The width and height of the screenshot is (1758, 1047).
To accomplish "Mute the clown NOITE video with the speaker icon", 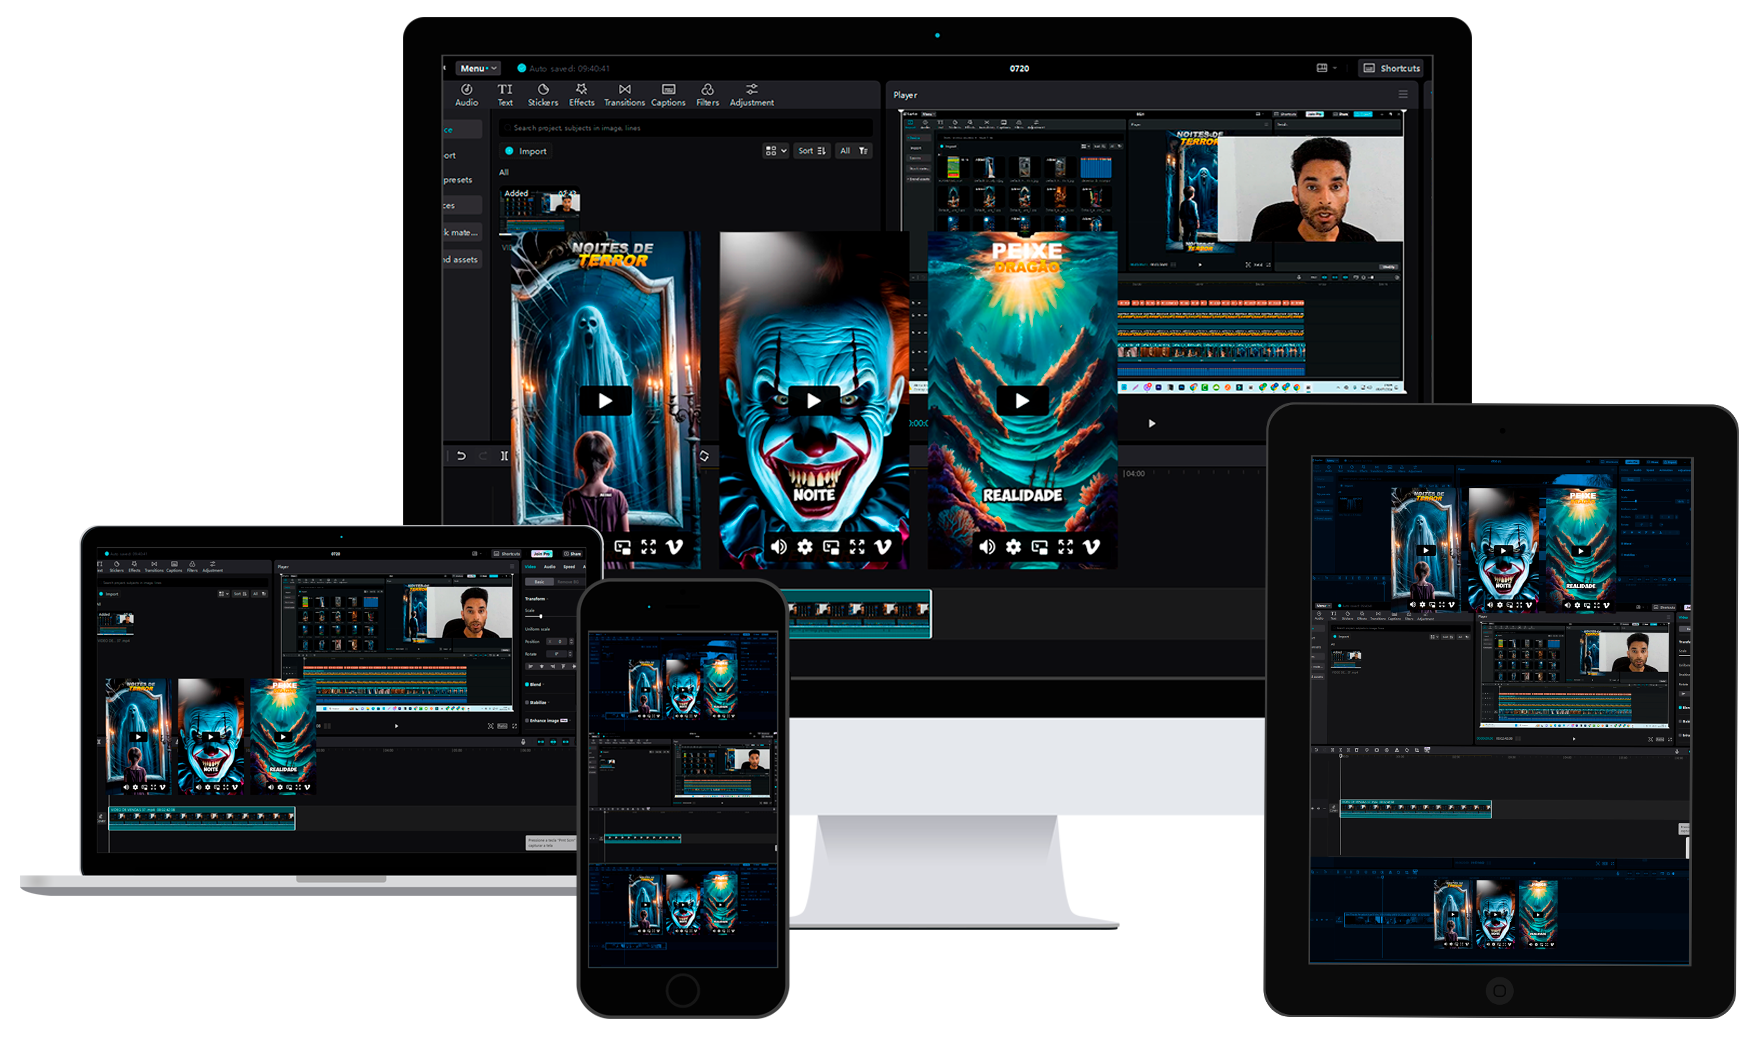I will pyautogui.click(x=779, y=547).
